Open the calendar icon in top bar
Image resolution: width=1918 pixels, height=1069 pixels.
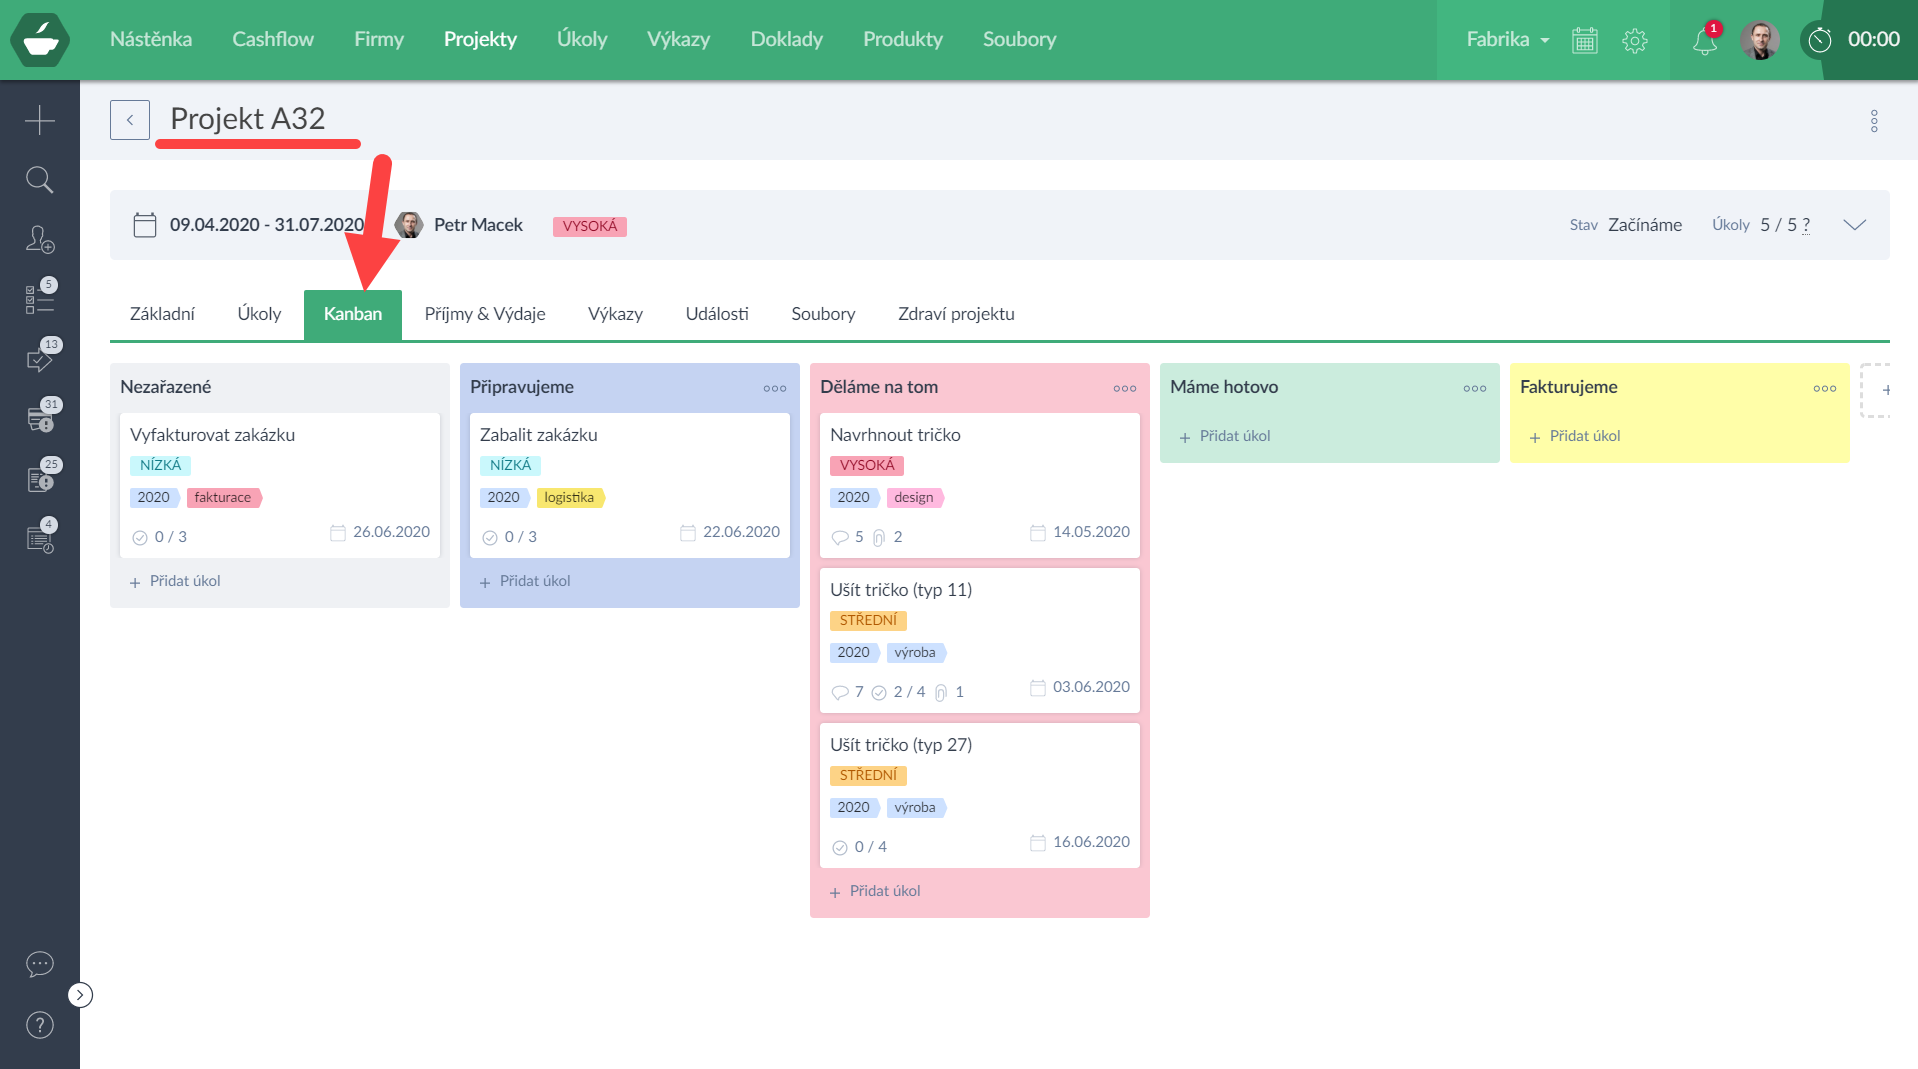click(1585, 41)
